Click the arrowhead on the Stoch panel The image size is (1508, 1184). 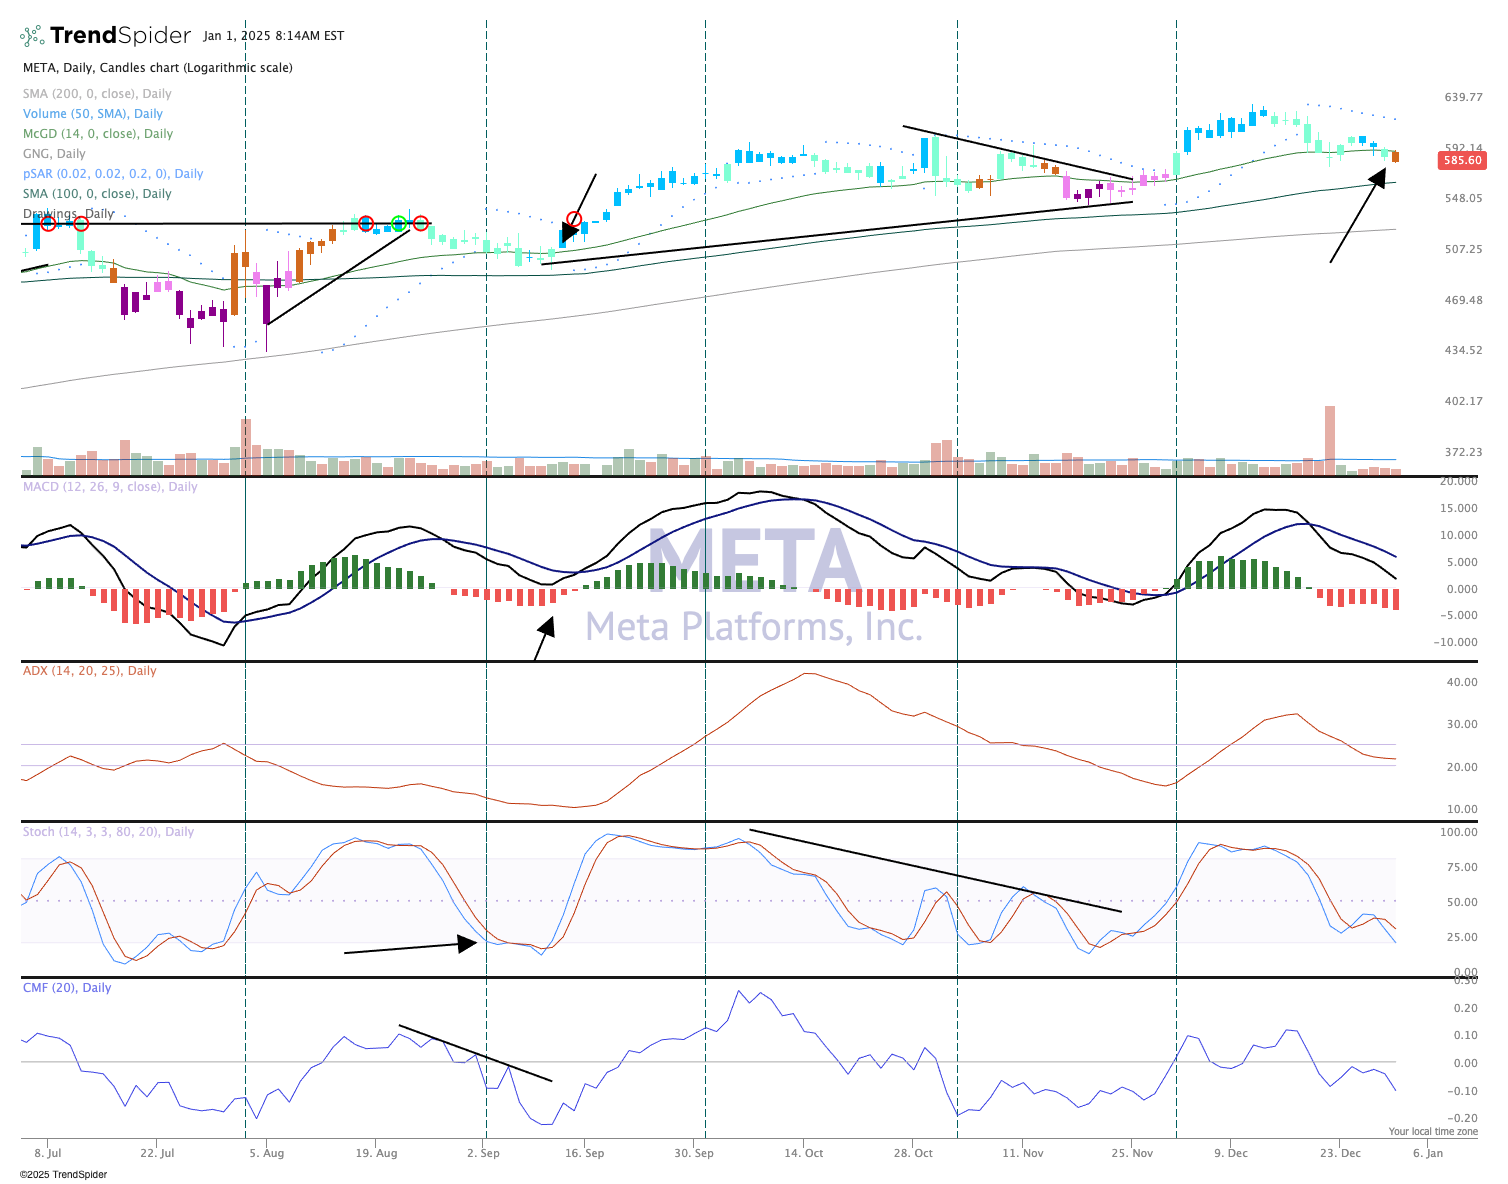(x=467, y=943)
